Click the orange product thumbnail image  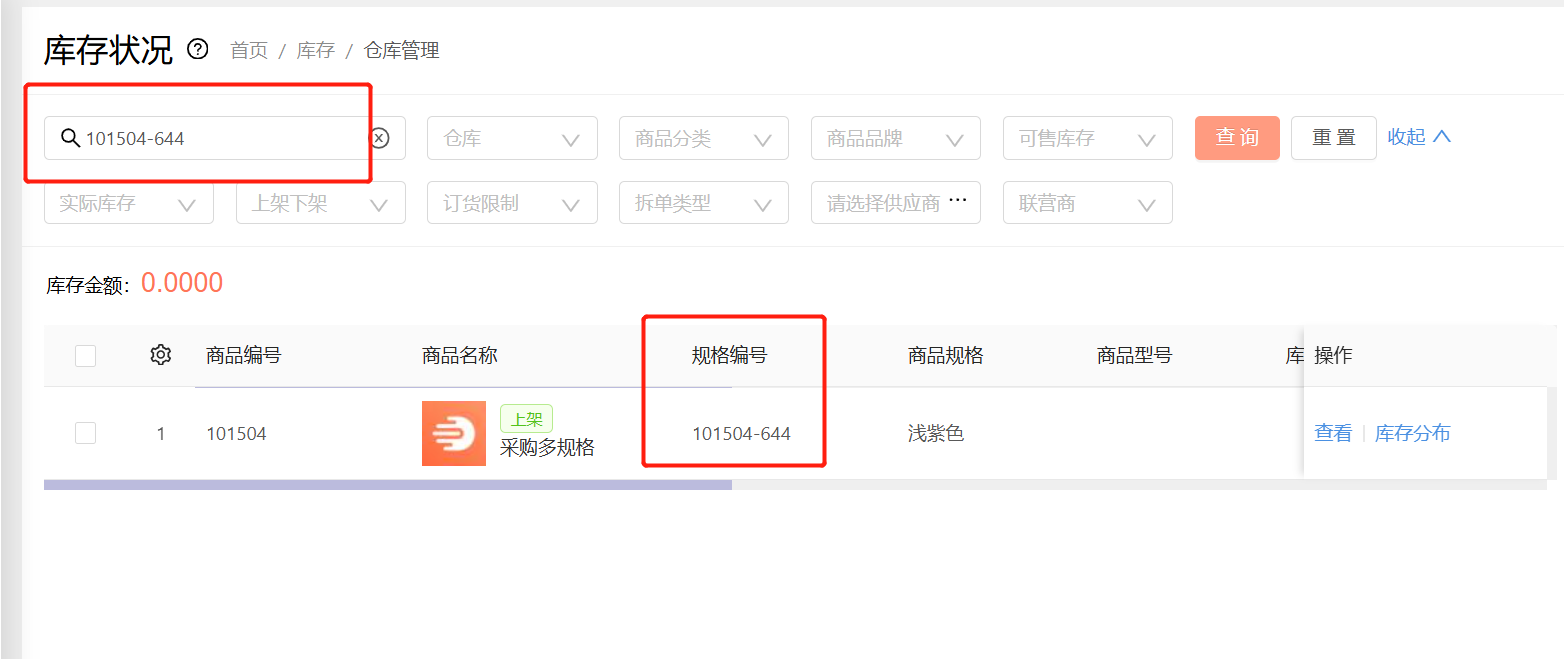coord(453,433)
